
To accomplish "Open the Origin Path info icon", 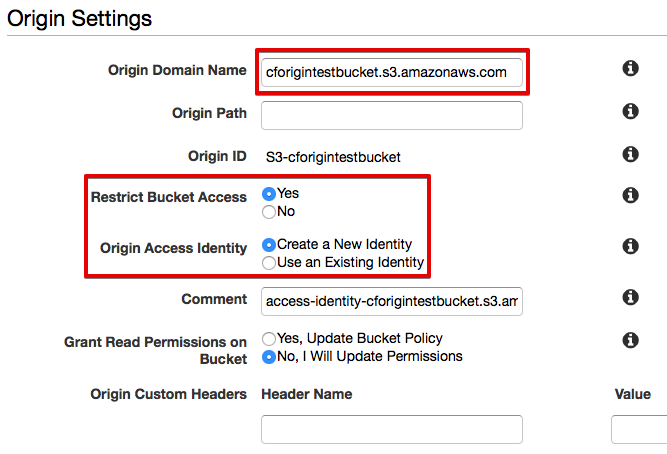I will pyautogui.click(x=630, y=111).
